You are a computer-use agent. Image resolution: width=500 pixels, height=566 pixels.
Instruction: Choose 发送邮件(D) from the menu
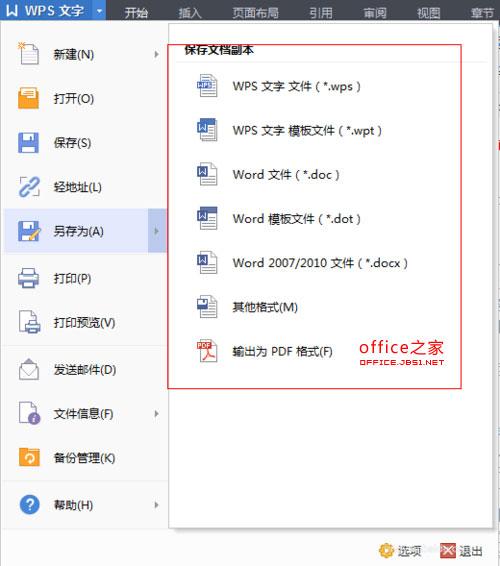[85, 369]
